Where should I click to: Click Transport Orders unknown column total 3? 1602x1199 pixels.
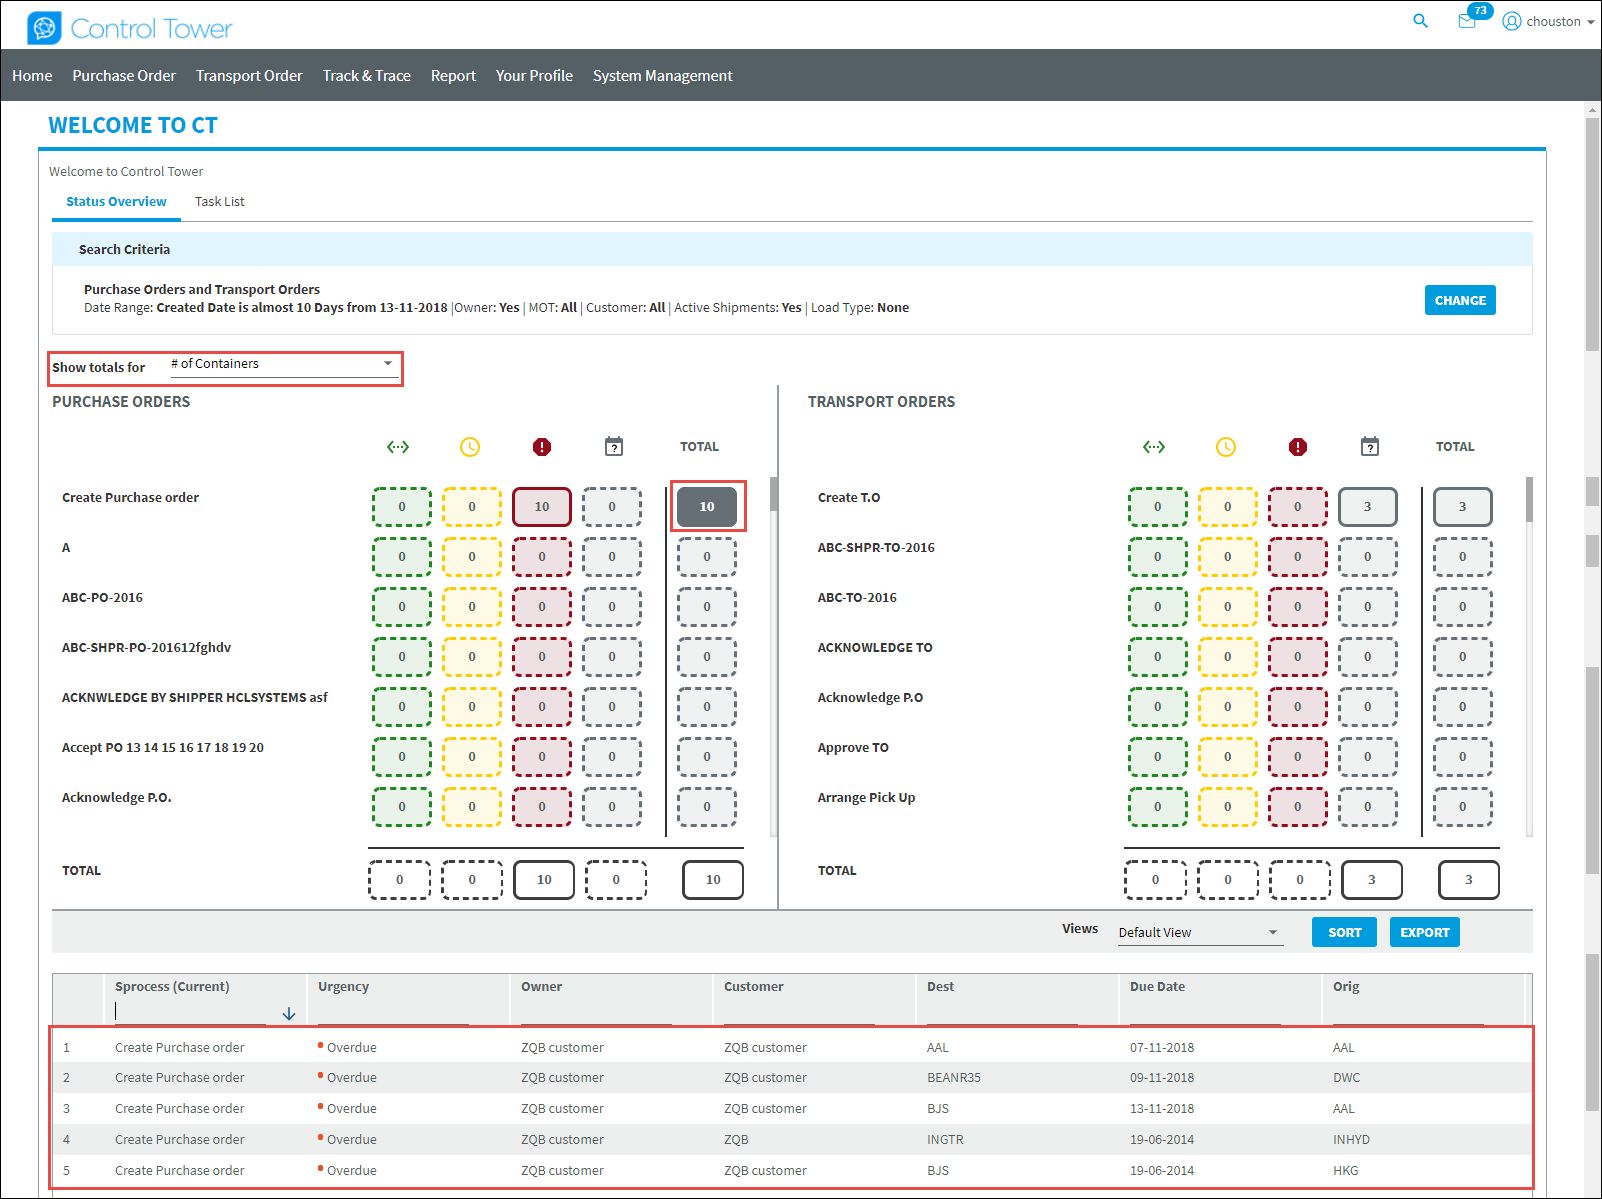(1372, 880)
